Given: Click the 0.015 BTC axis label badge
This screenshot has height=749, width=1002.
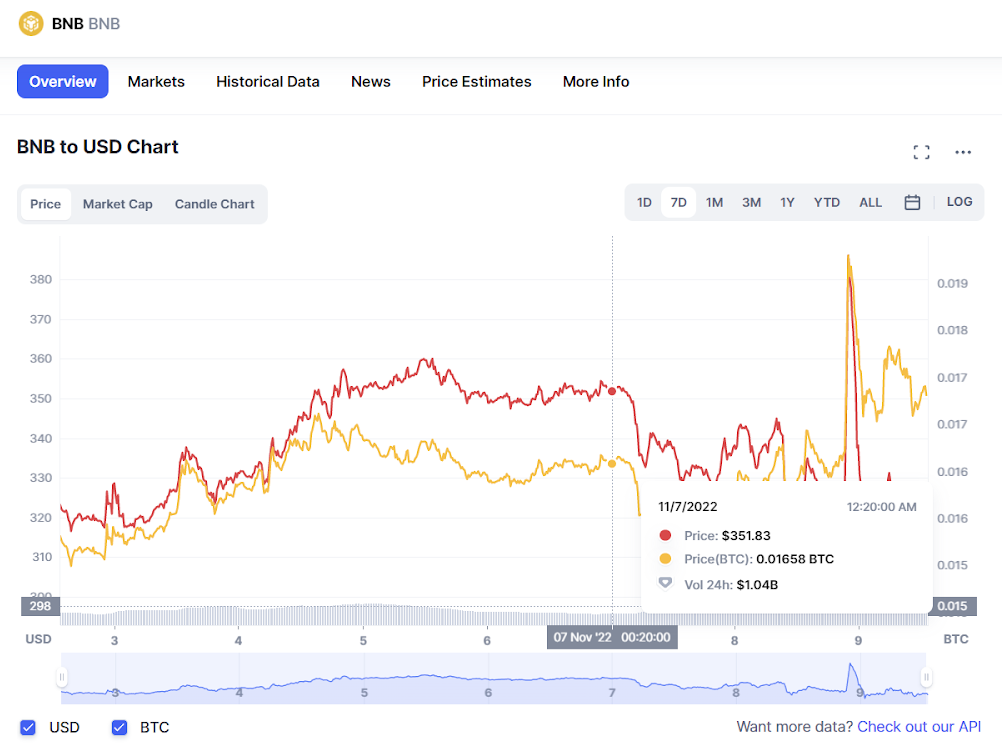Looking at the screenshot, I should (952, 606).
